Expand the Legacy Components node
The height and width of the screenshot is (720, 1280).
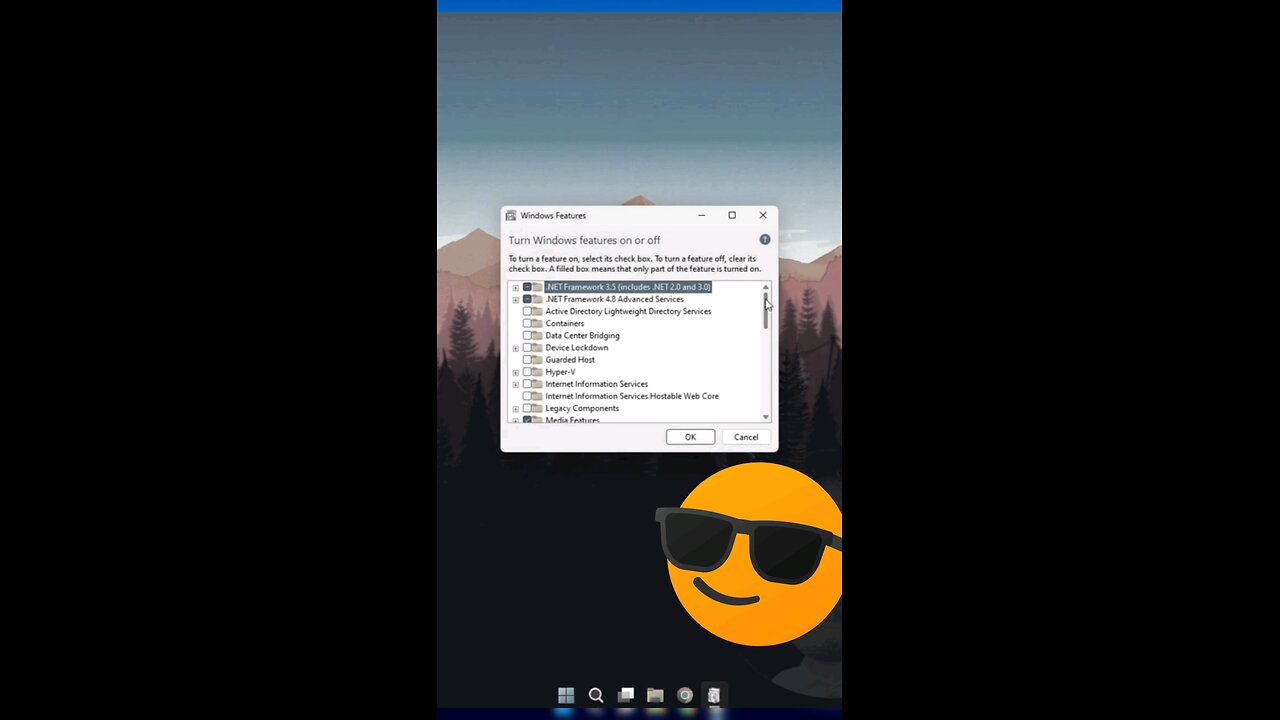click(x=516, y=409)
